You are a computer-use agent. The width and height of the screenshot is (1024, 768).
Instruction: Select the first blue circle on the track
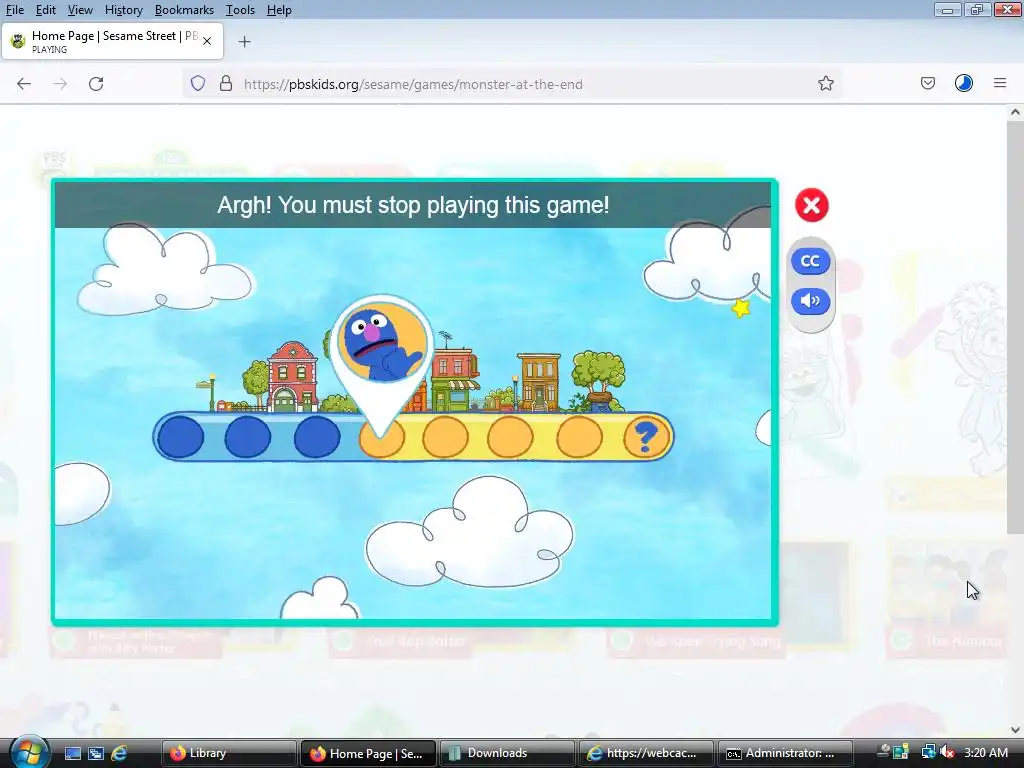(181, 437)
